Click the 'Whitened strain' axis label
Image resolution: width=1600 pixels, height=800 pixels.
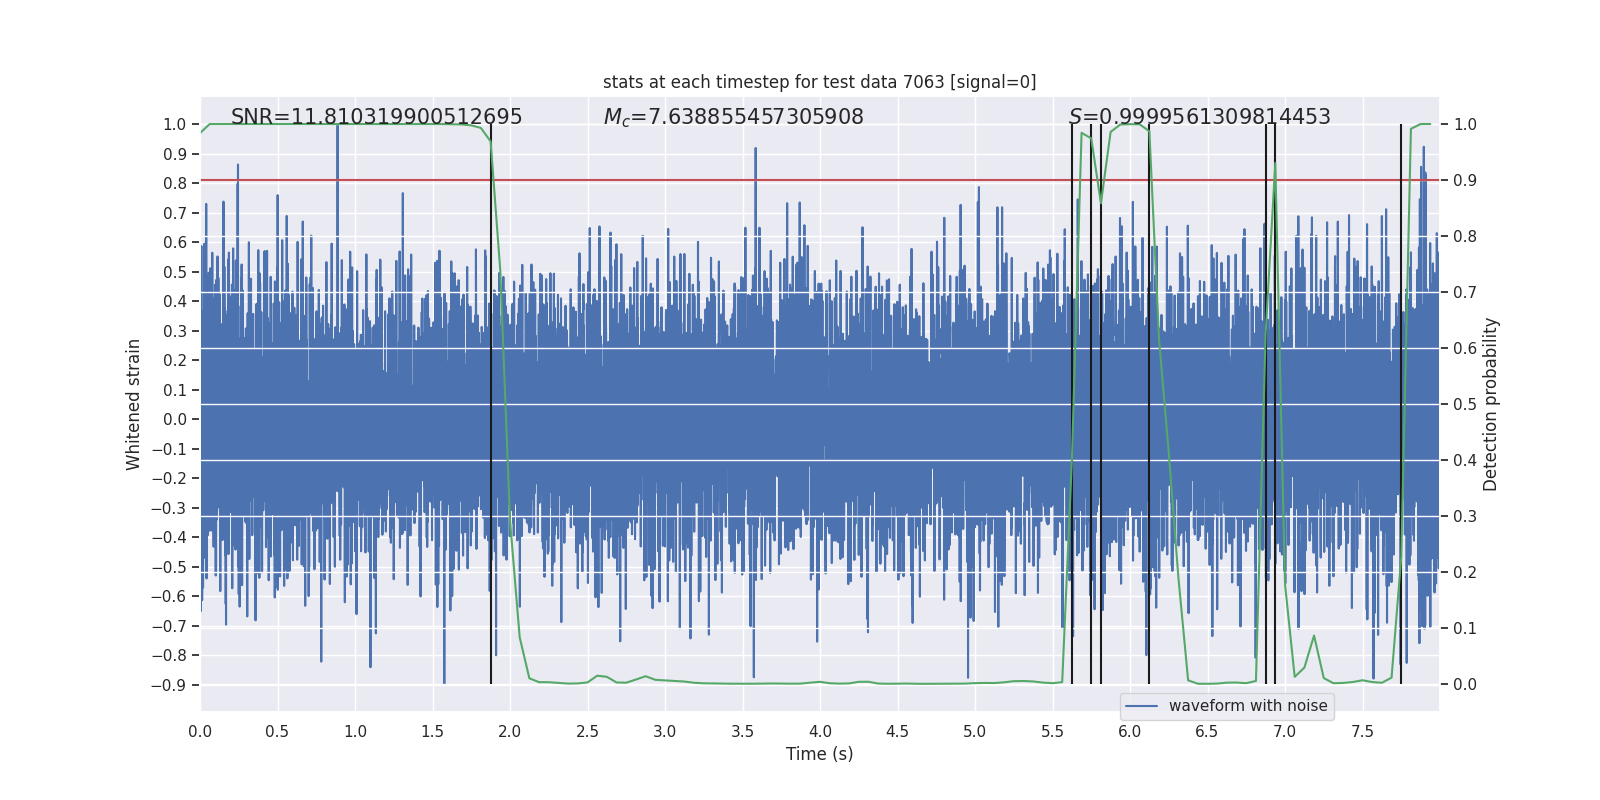click(134, 404)
